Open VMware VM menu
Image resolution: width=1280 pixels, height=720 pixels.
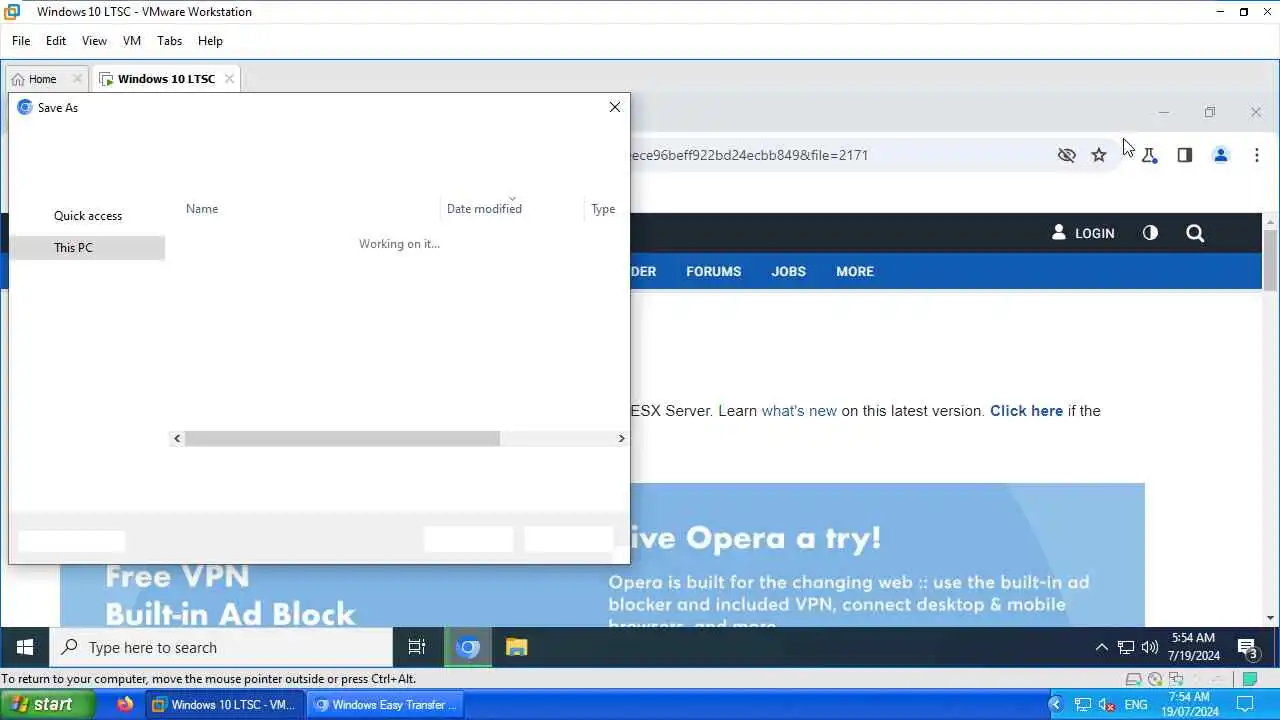click(x=132, y=41)
